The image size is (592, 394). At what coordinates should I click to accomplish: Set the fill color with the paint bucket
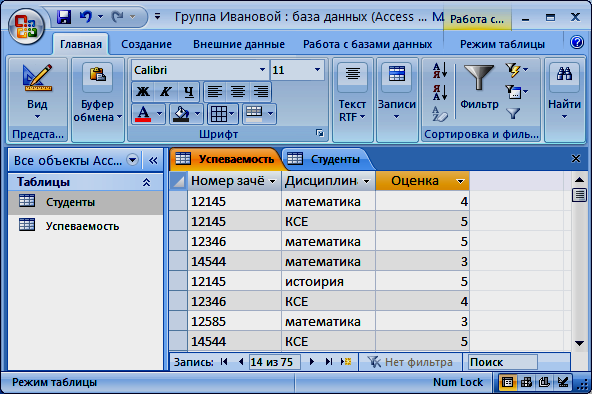coord(181,114)
